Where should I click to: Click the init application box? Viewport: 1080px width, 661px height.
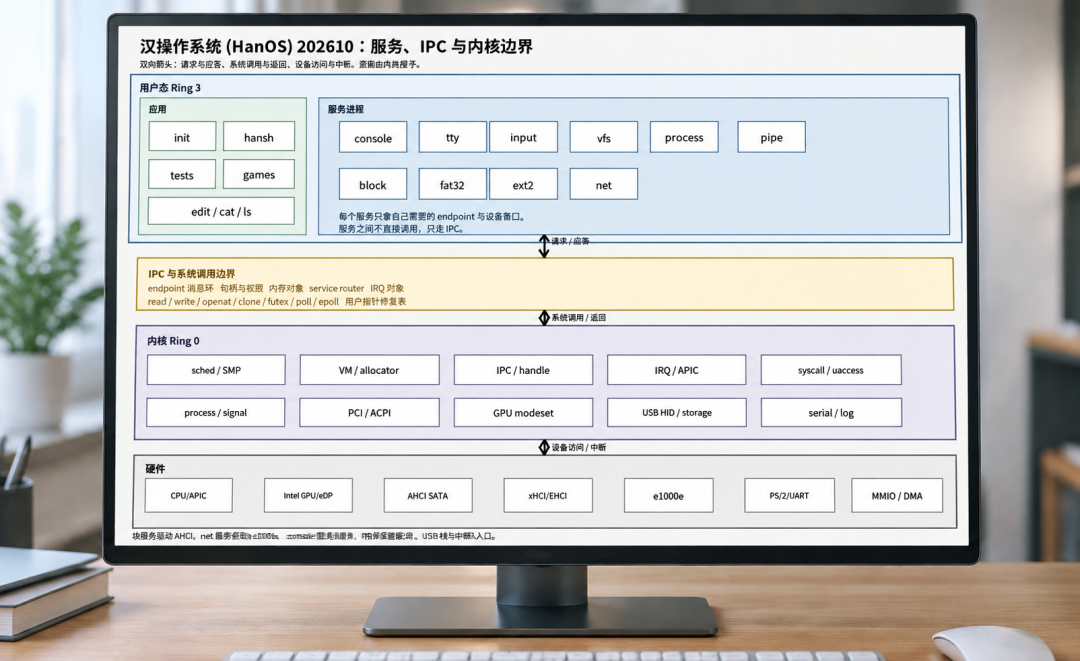pyautogui.click(x=182, y=136)
